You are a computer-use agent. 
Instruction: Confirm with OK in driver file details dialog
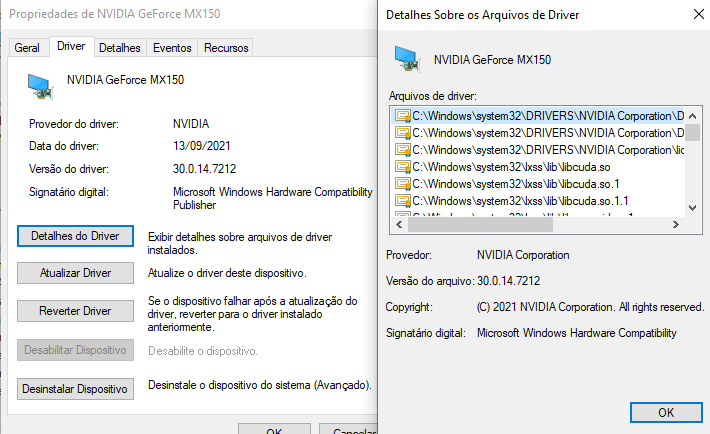[666, 413]
